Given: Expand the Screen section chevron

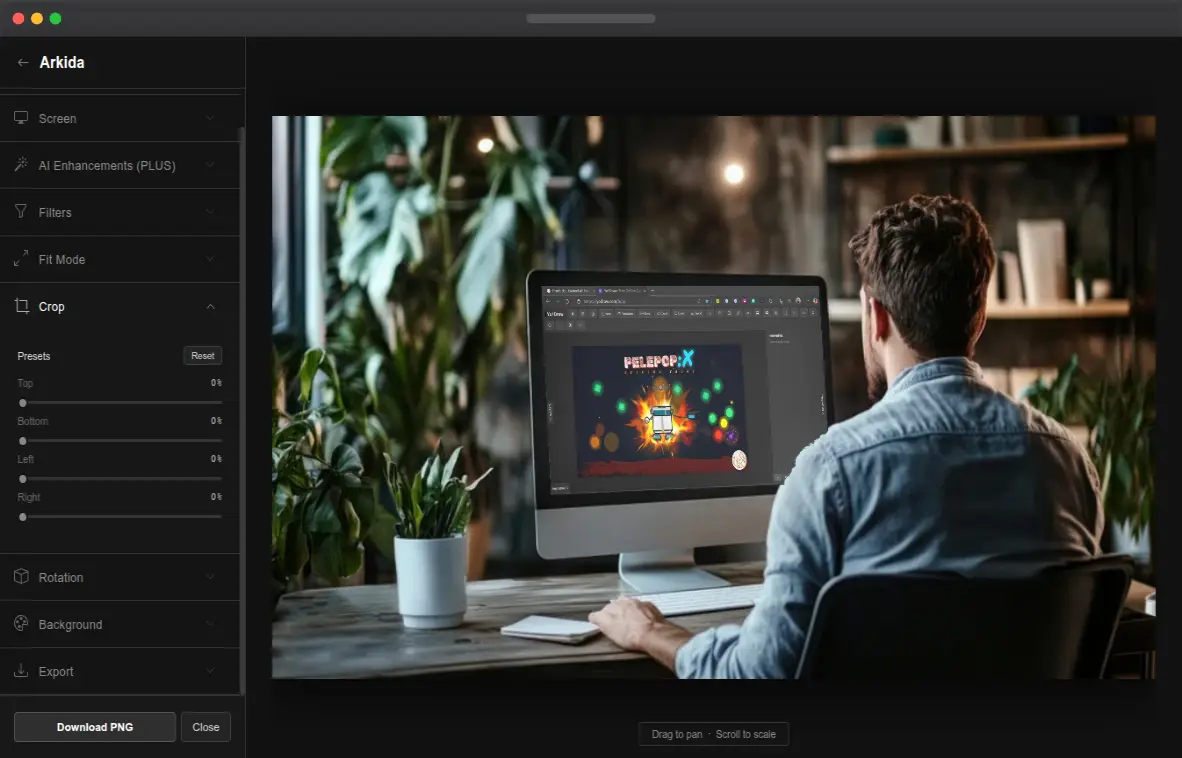Looking at the screenshot, I should click(210, 118).
